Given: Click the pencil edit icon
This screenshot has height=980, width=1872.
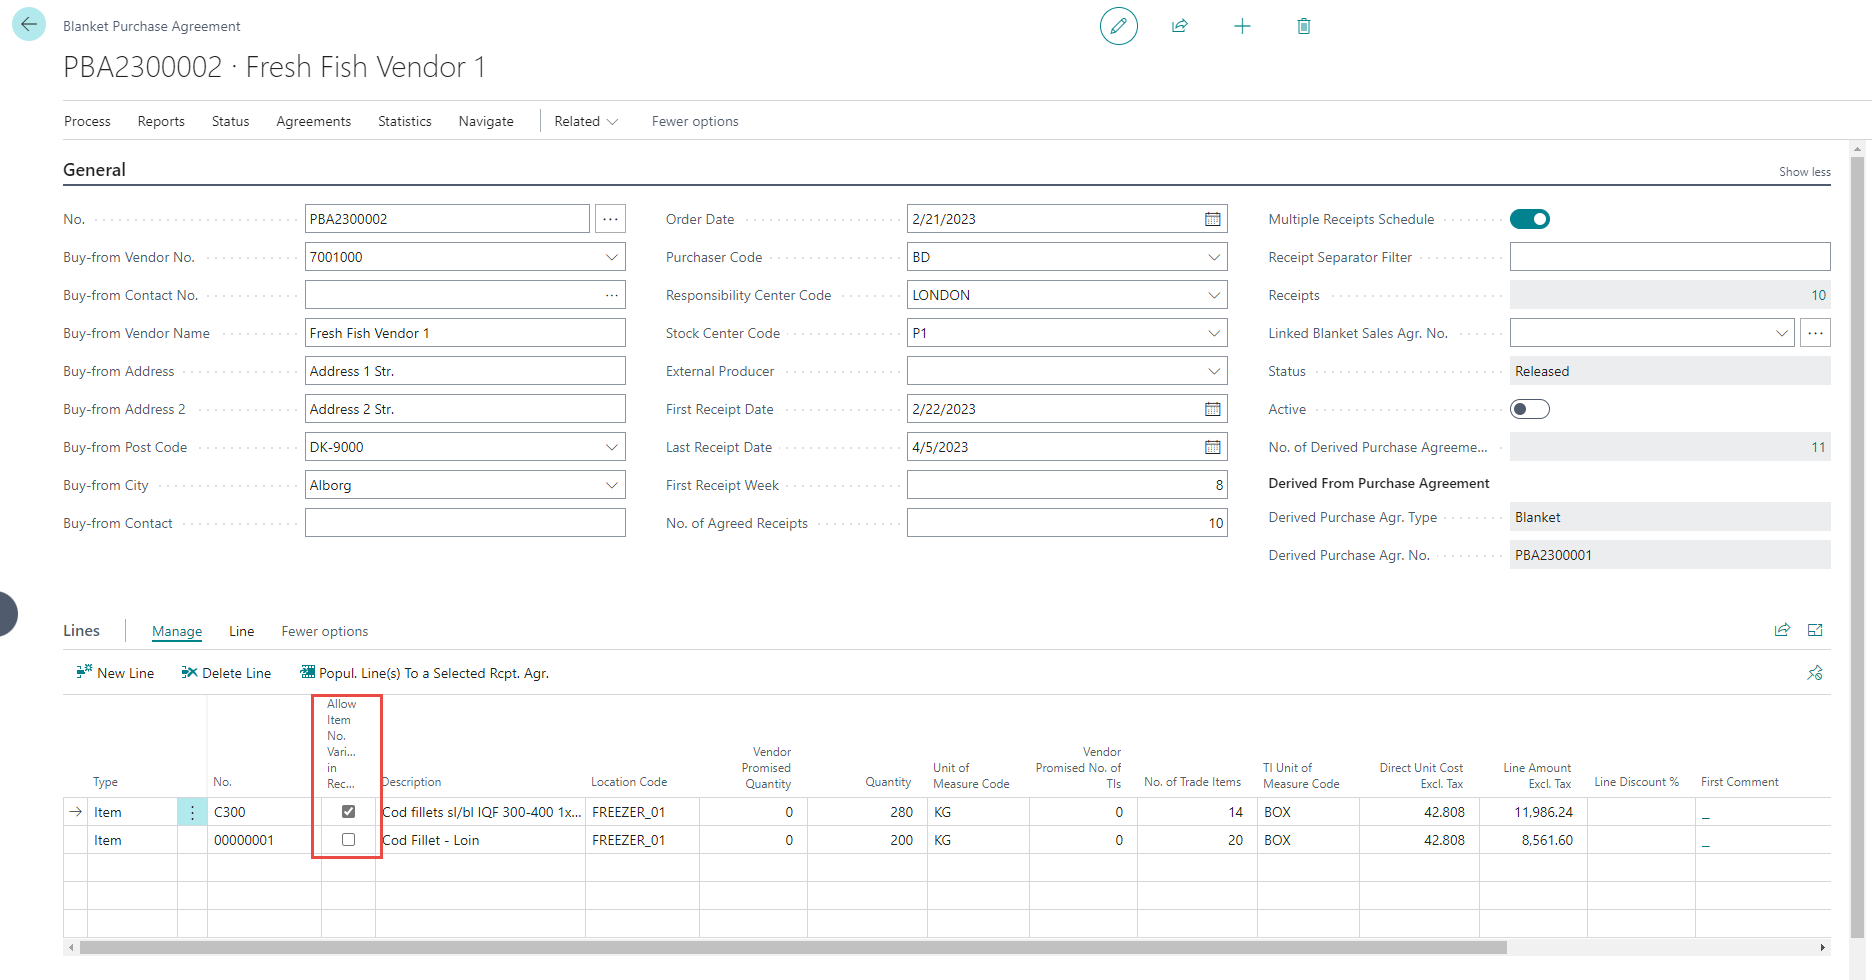Looking at the screenshot, I should tap(1118, 26).
